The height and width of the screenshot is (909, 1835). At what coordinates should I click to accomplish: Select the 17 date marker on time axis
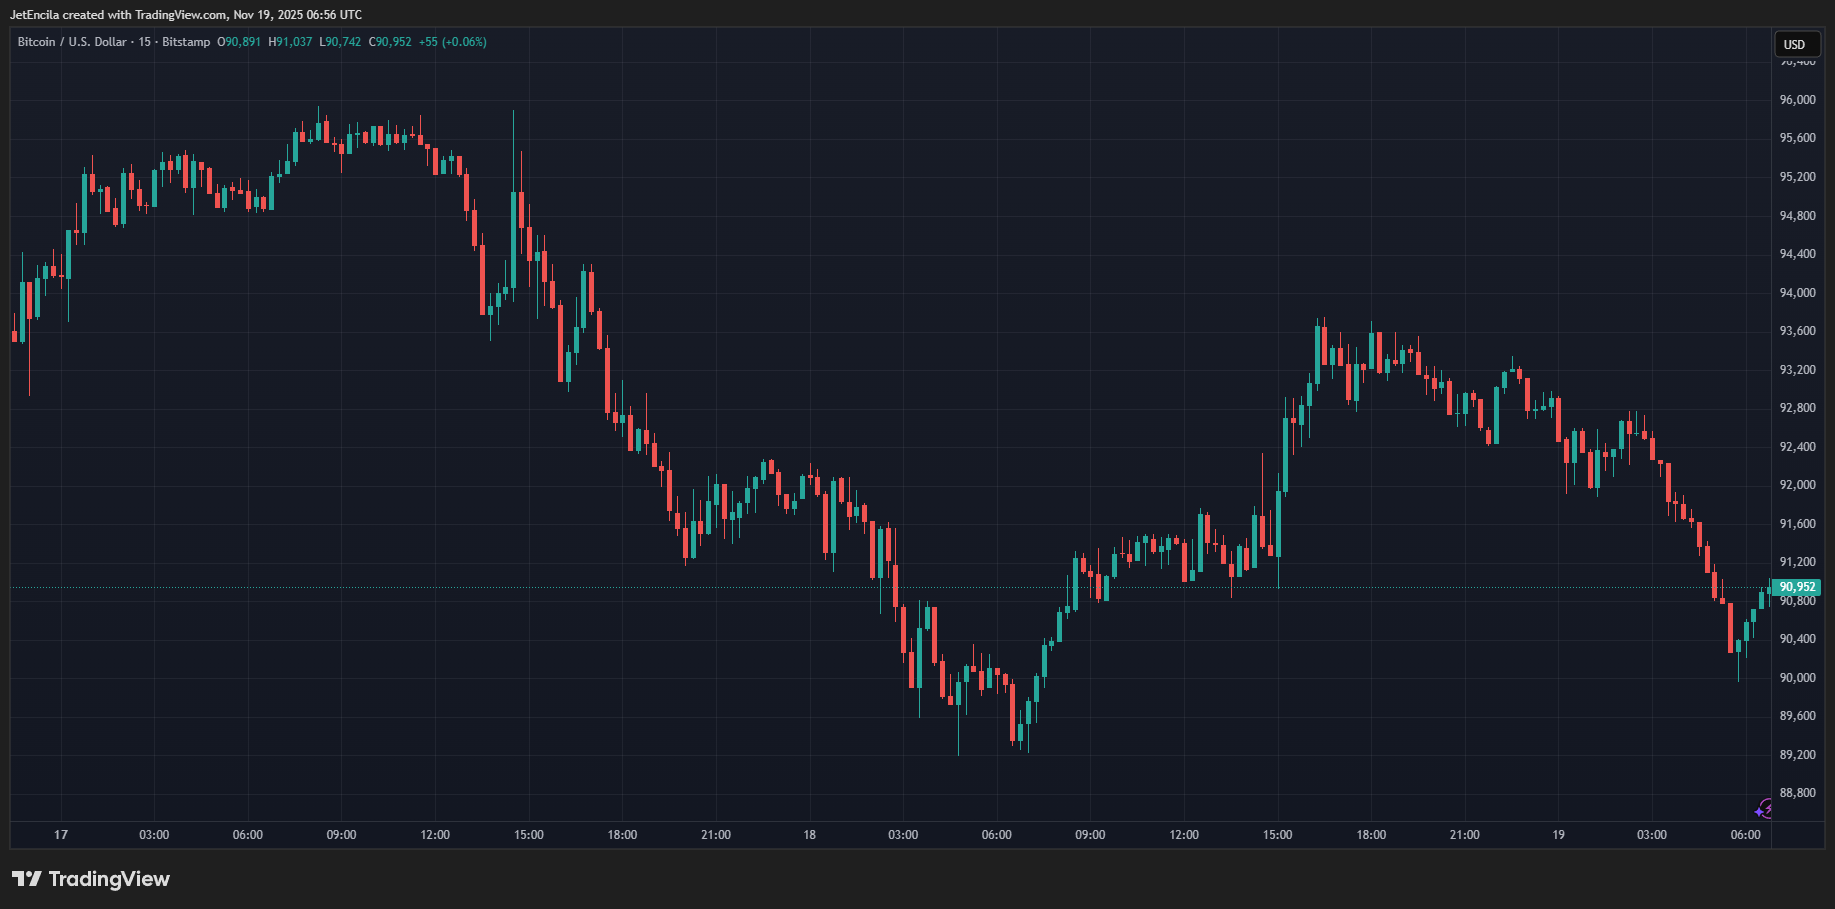tap(61, 835)
